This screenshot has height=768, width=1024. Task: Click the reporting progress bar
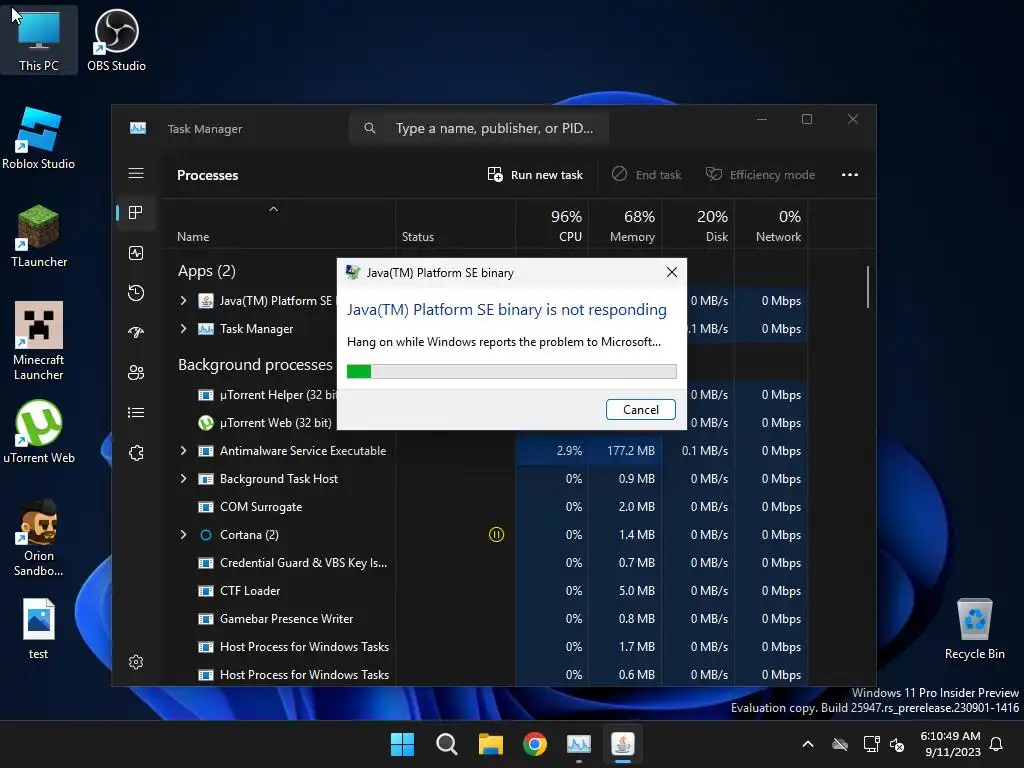point(511,372)
